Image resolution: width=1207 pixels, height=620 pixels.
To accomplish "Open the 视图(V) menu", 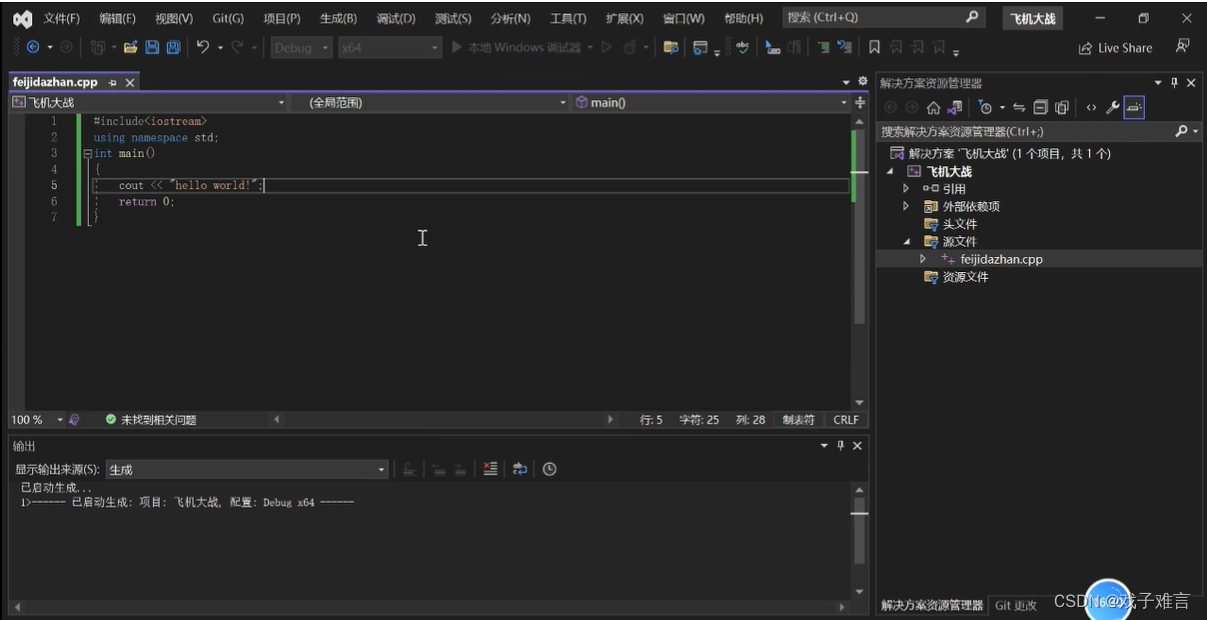I will click(174, 18).
